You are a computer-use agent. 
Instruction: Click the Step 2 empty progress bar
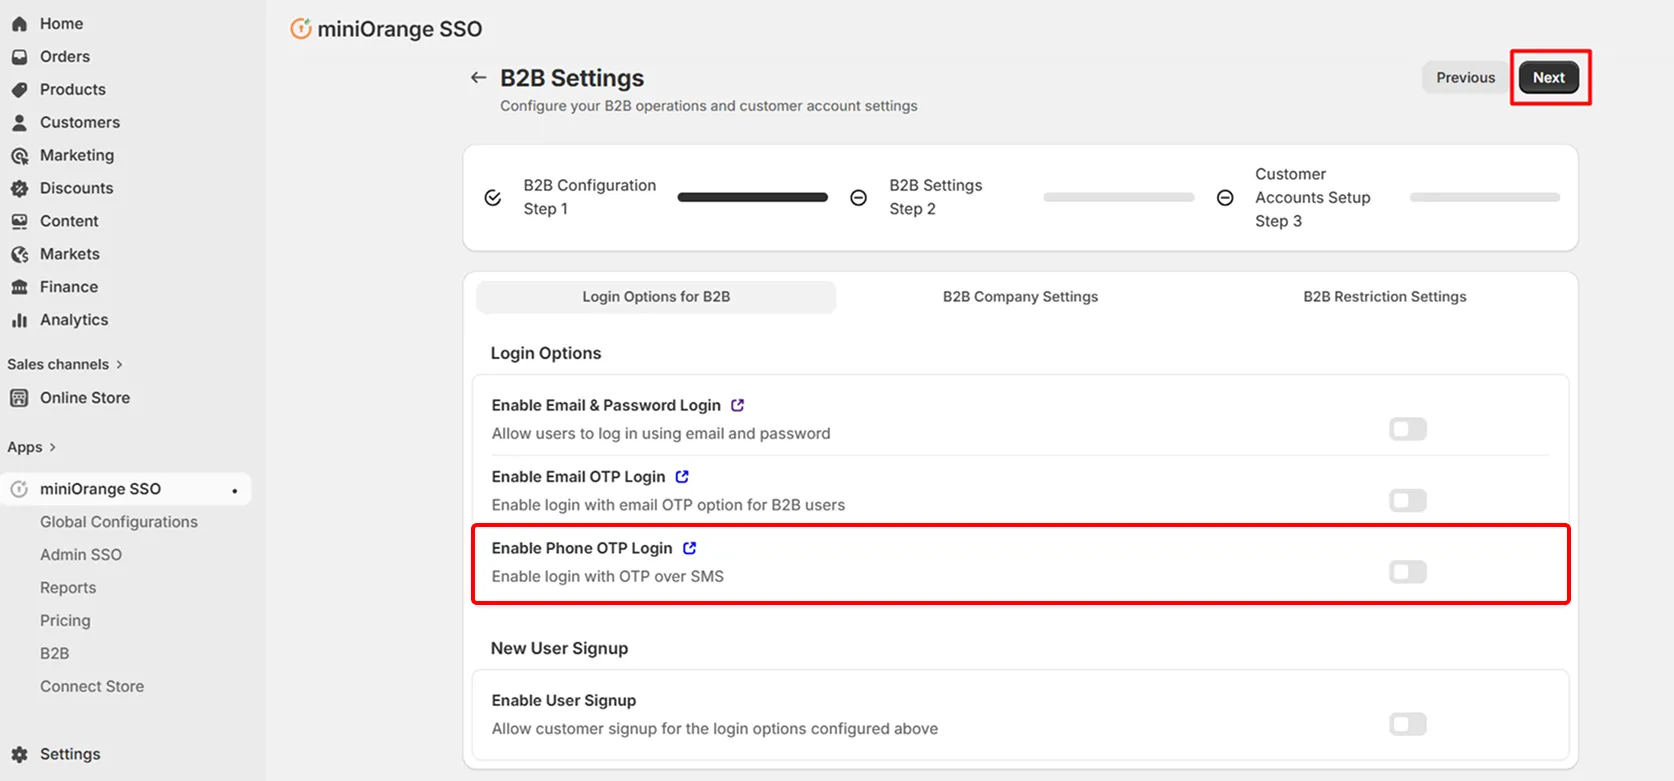[1119, 198]
